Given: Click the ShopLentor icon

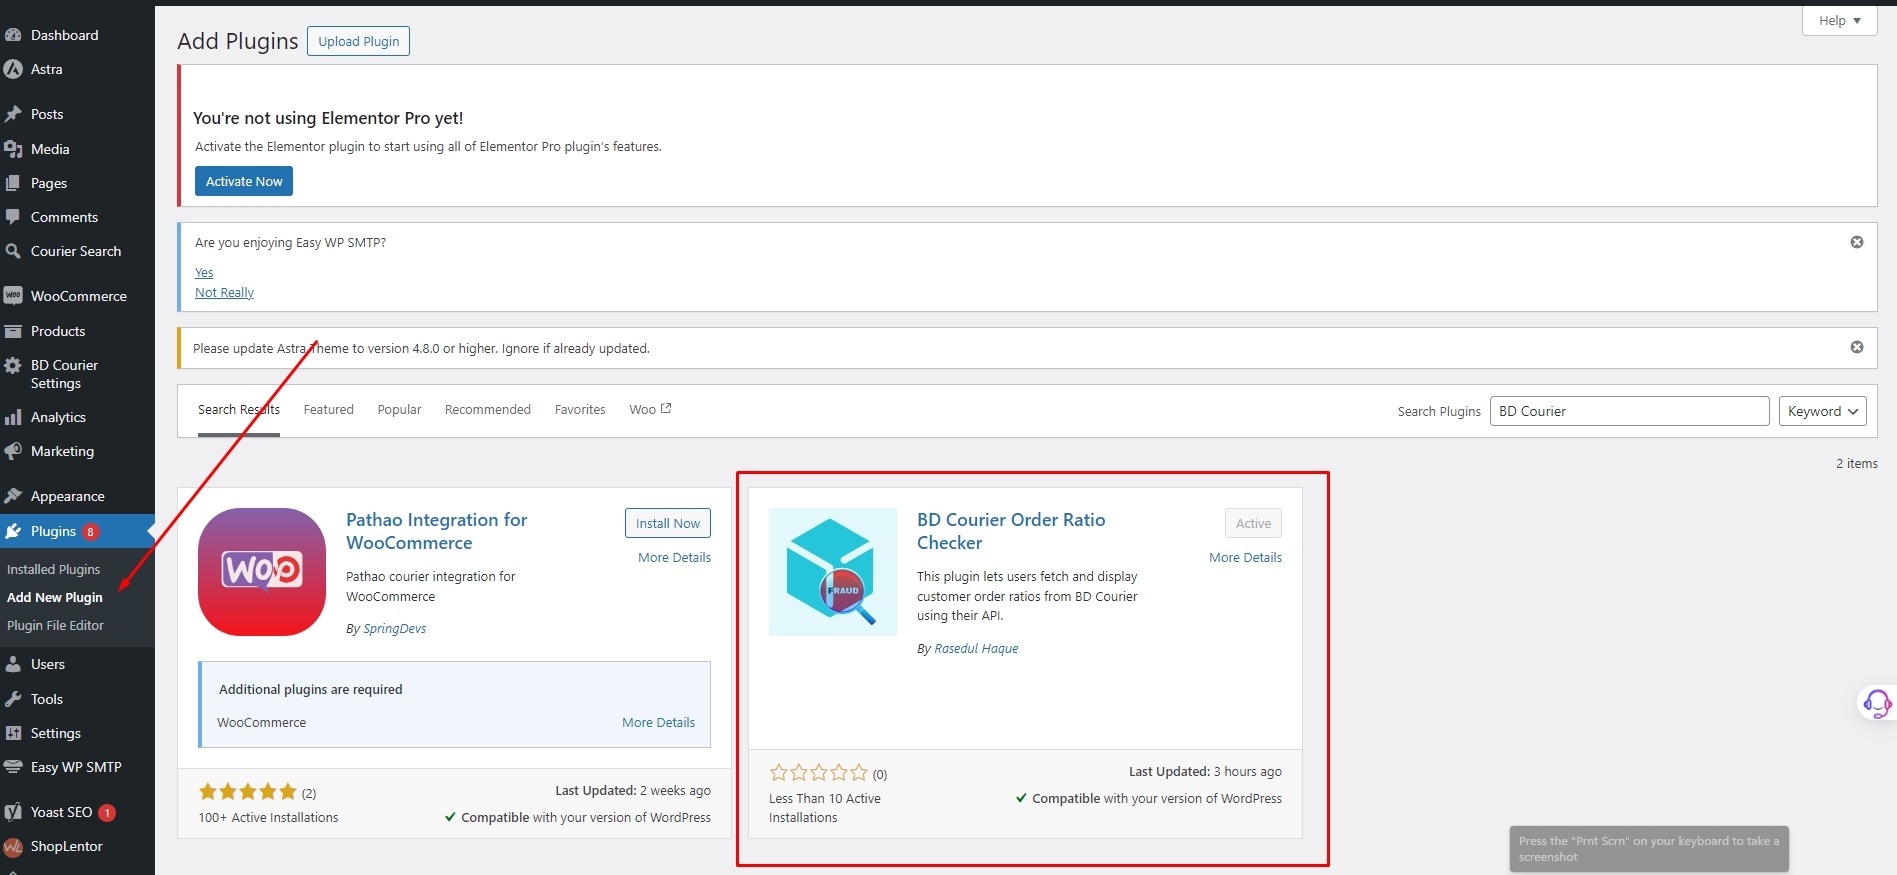Looking at the screenshot, I should 13,847.
